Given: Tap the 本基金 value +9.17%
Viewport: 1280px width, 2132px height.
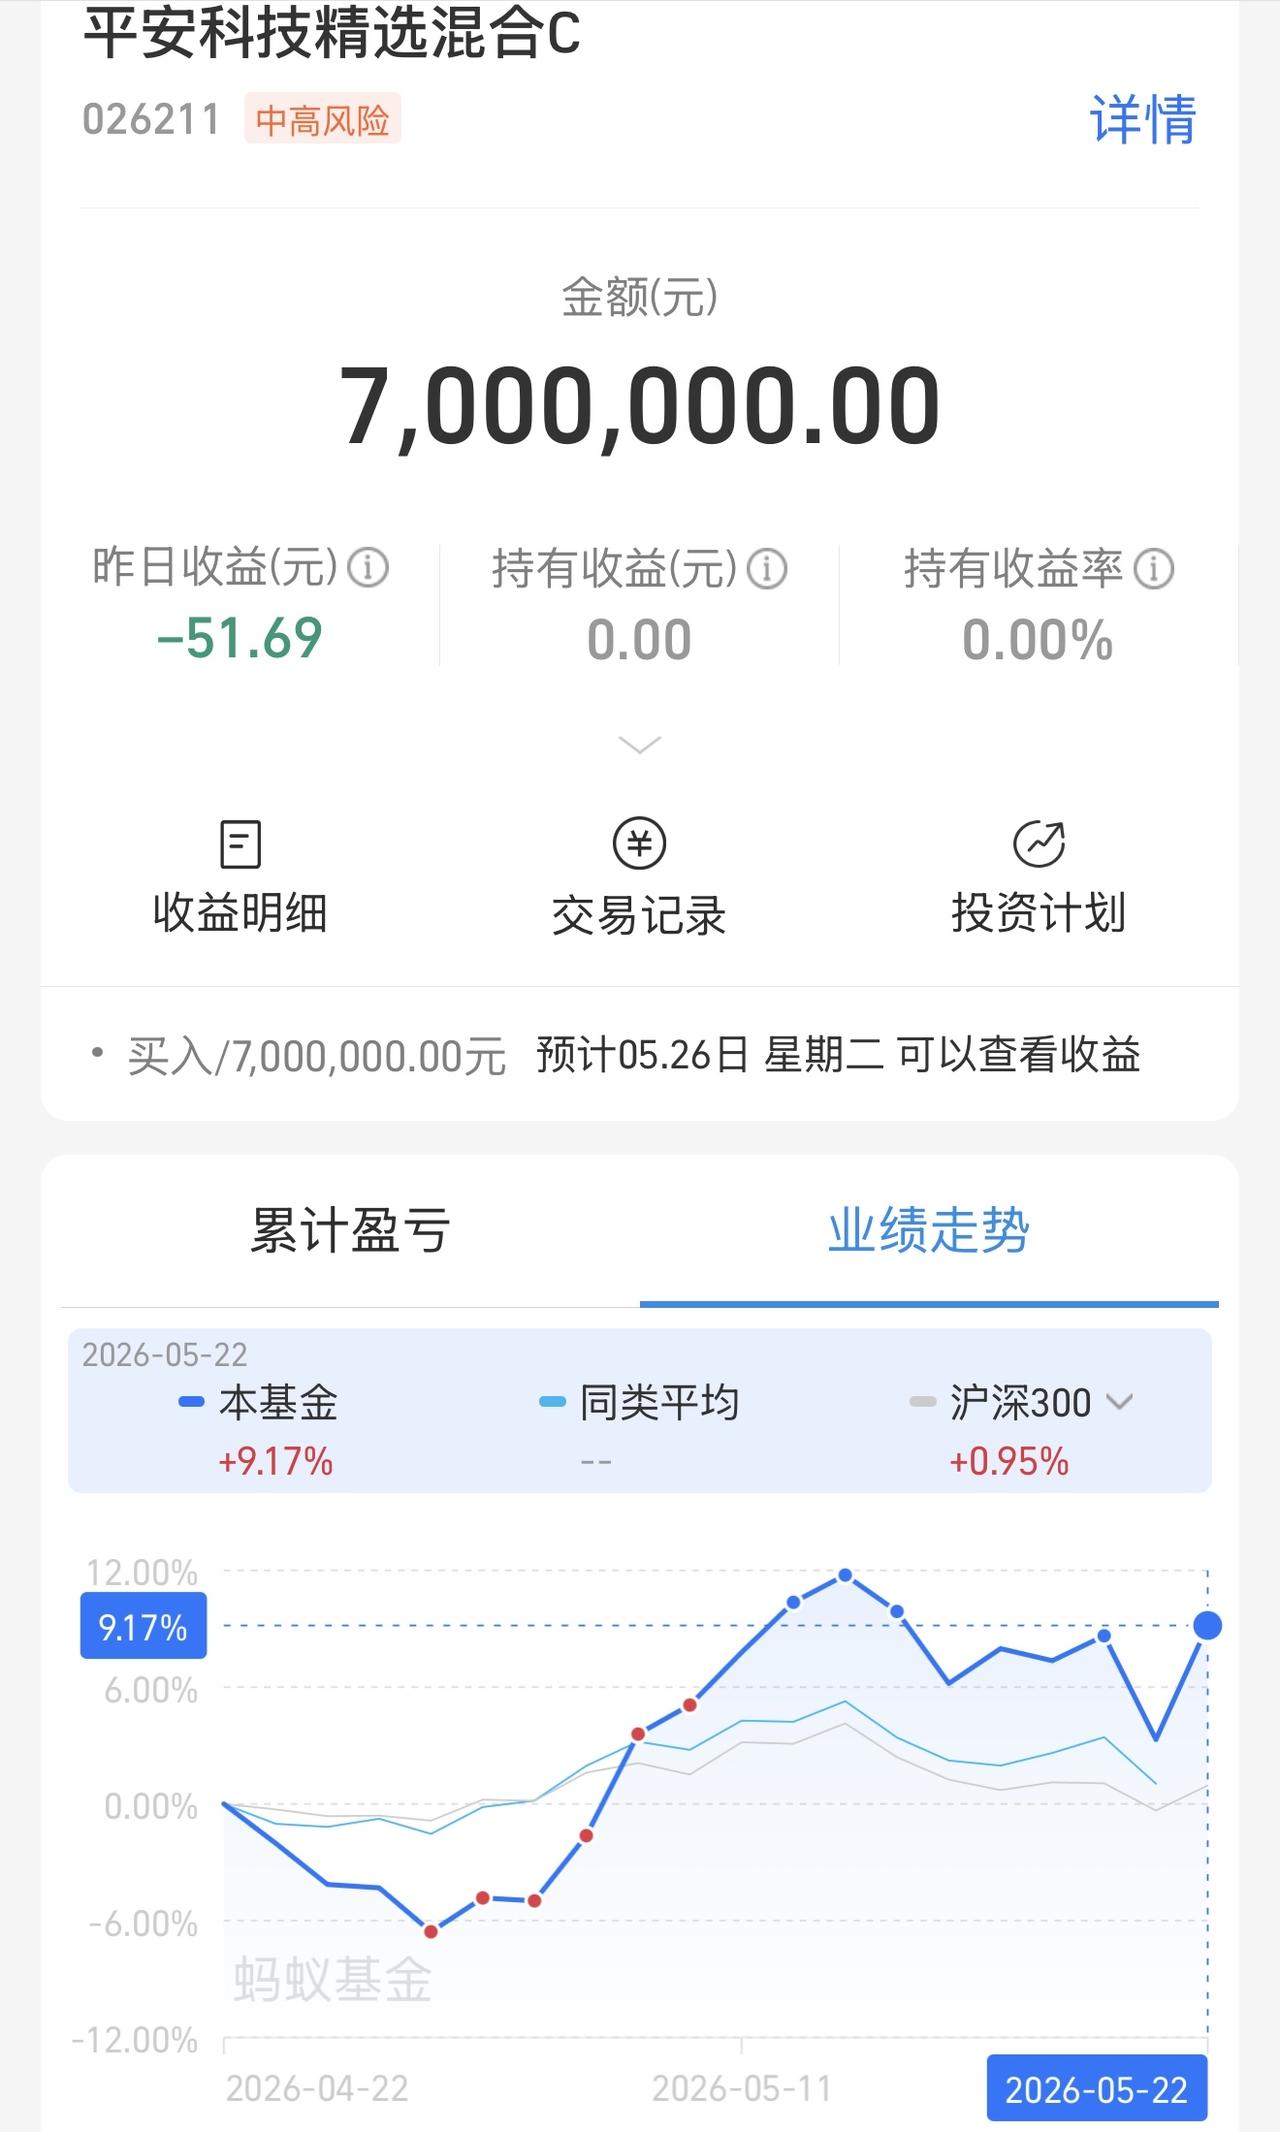Looking at the screenshot, I should pos(276,1461).
